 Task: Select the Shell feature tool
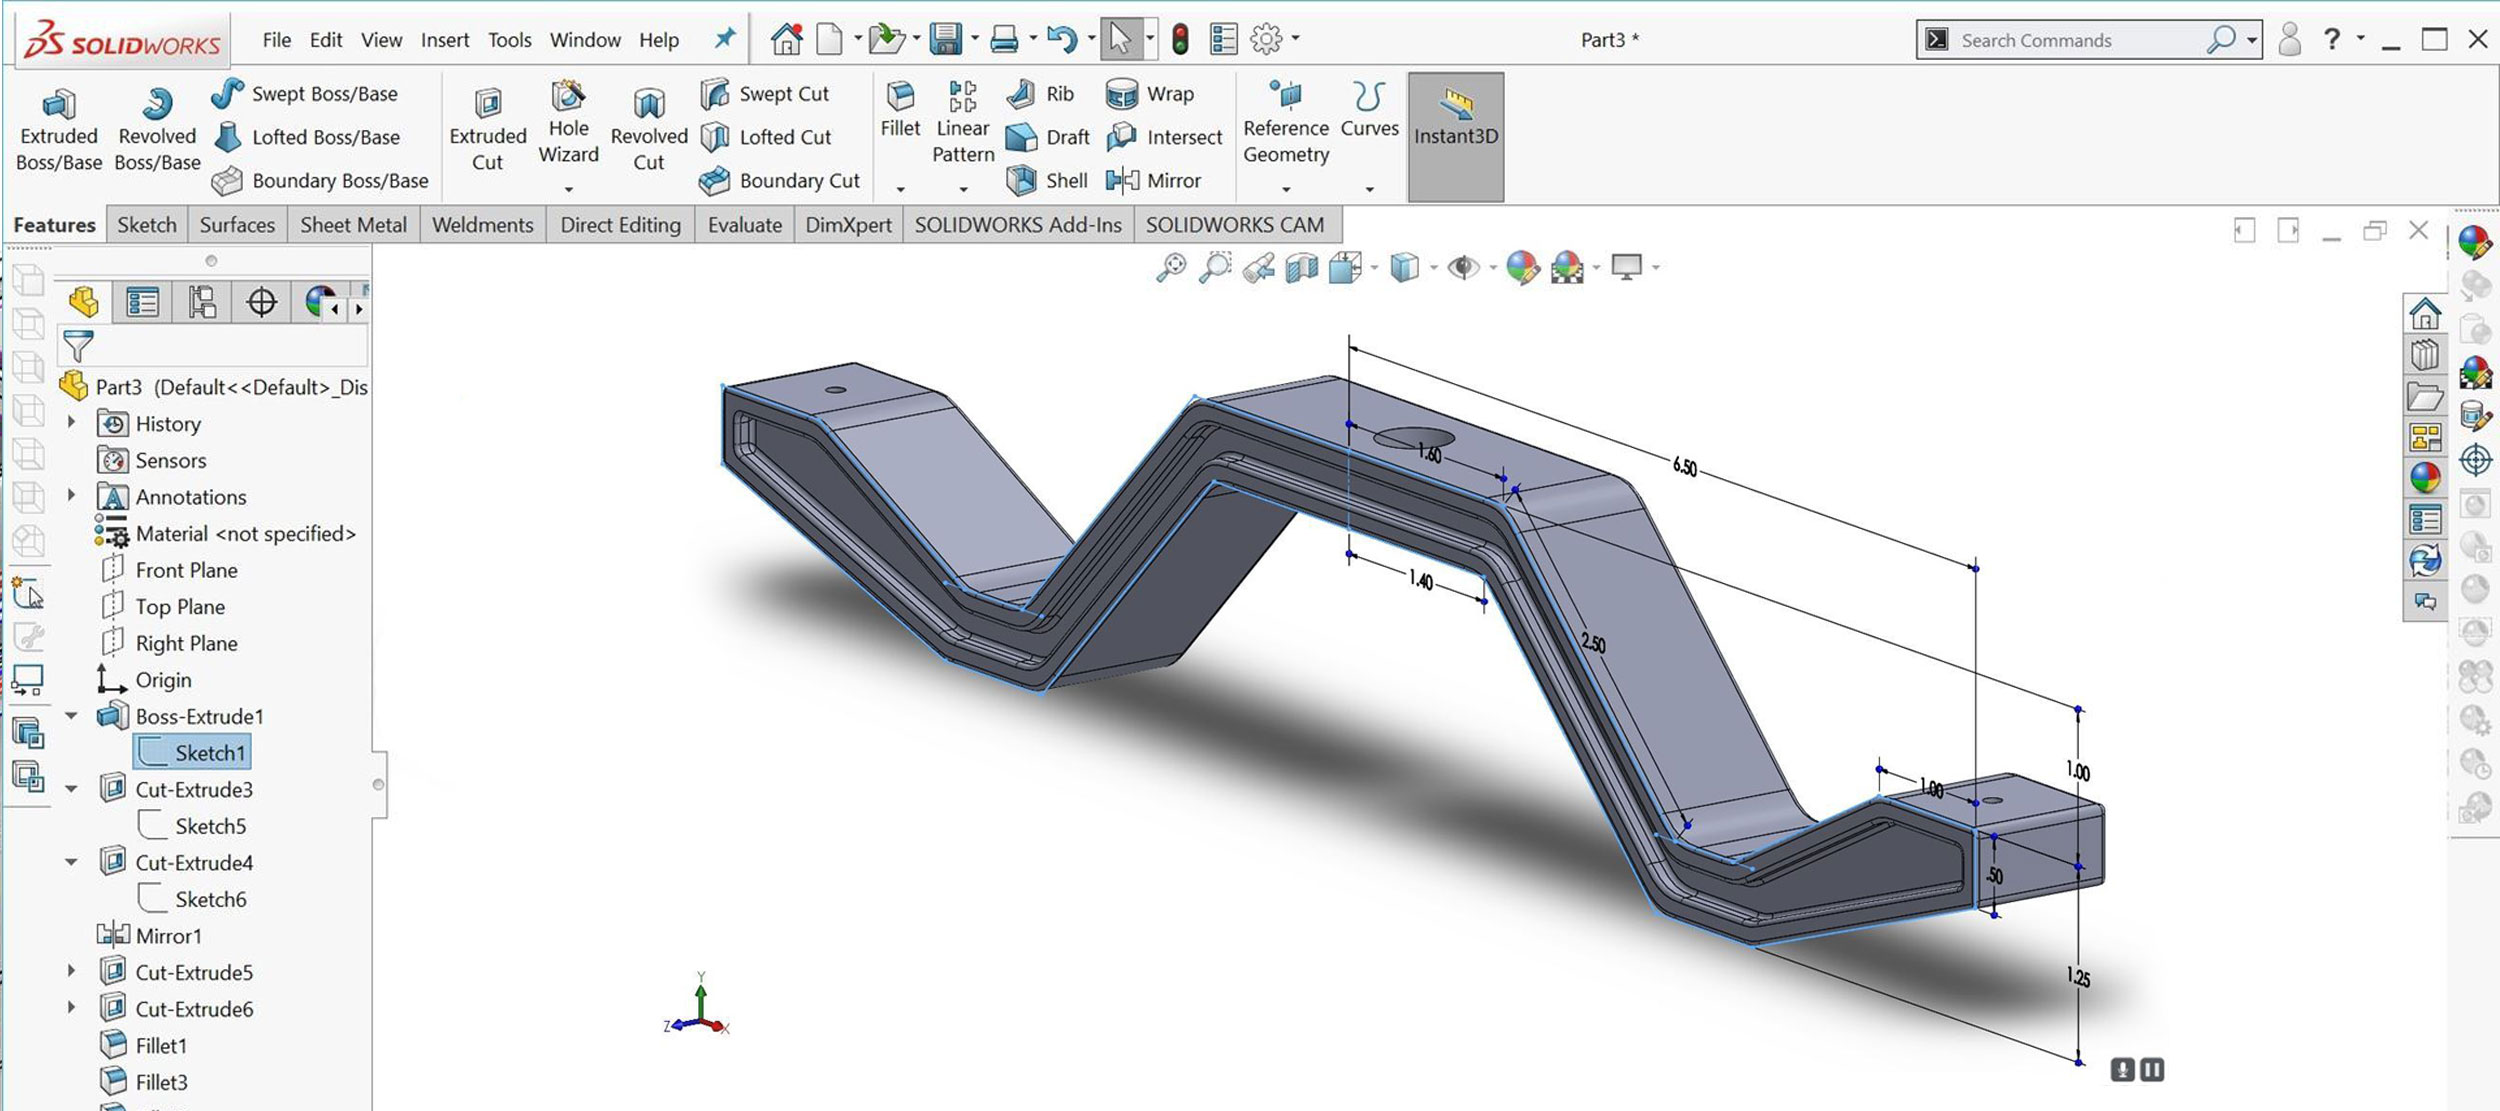point(1044,180)
